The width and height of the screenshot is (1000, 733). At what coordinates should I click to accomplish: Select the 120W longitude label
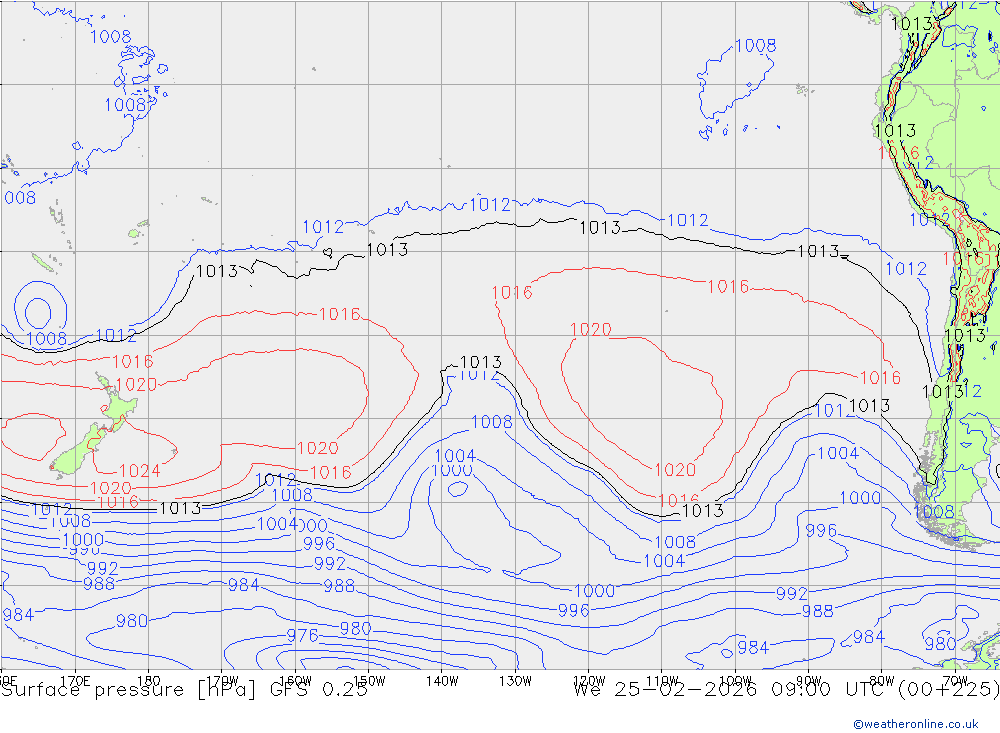(589, 681)
